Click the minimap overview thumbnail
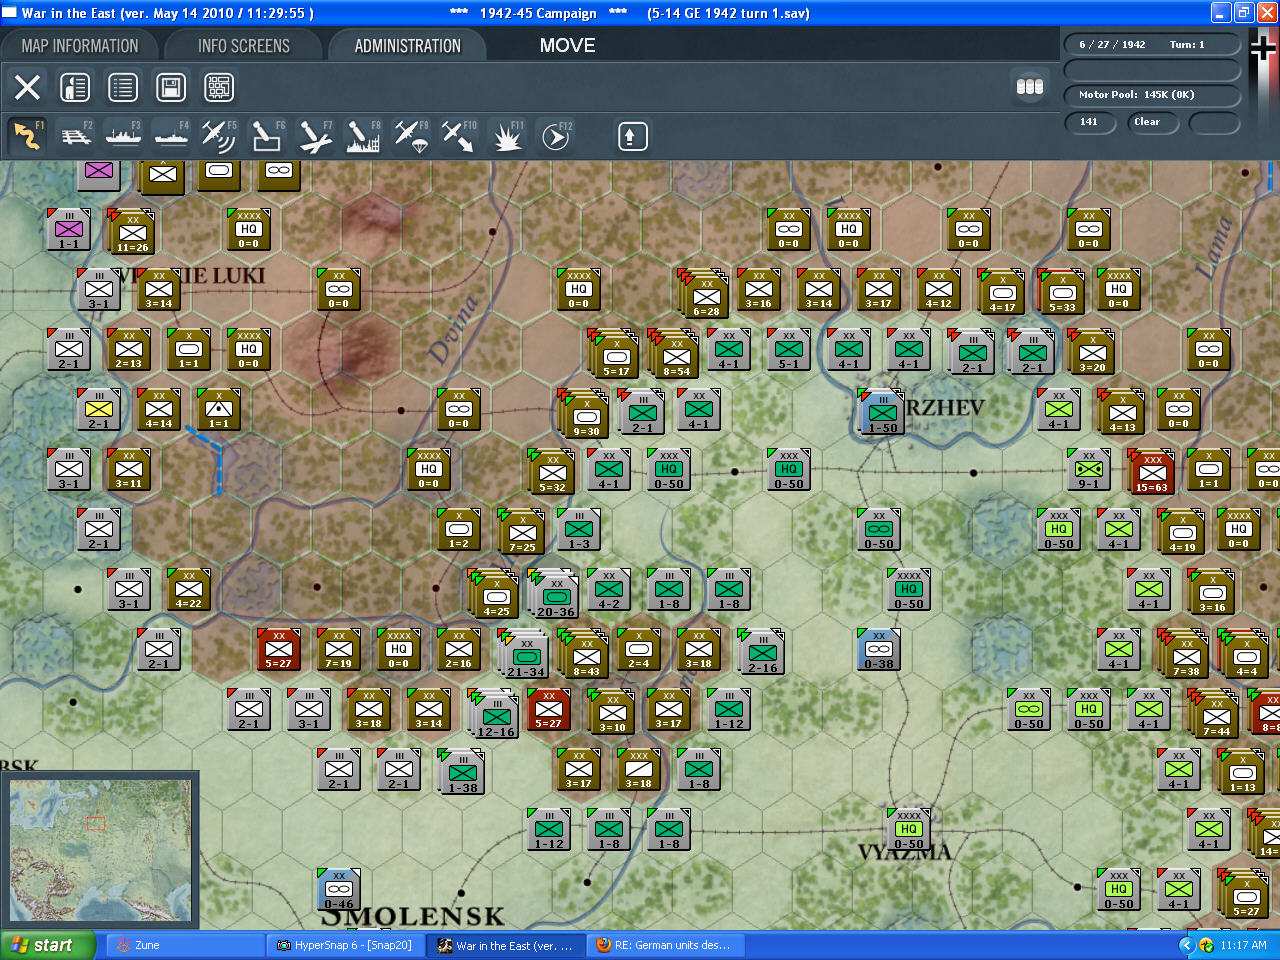Viewport: 1280px width, 960px height. click(99, 850)
